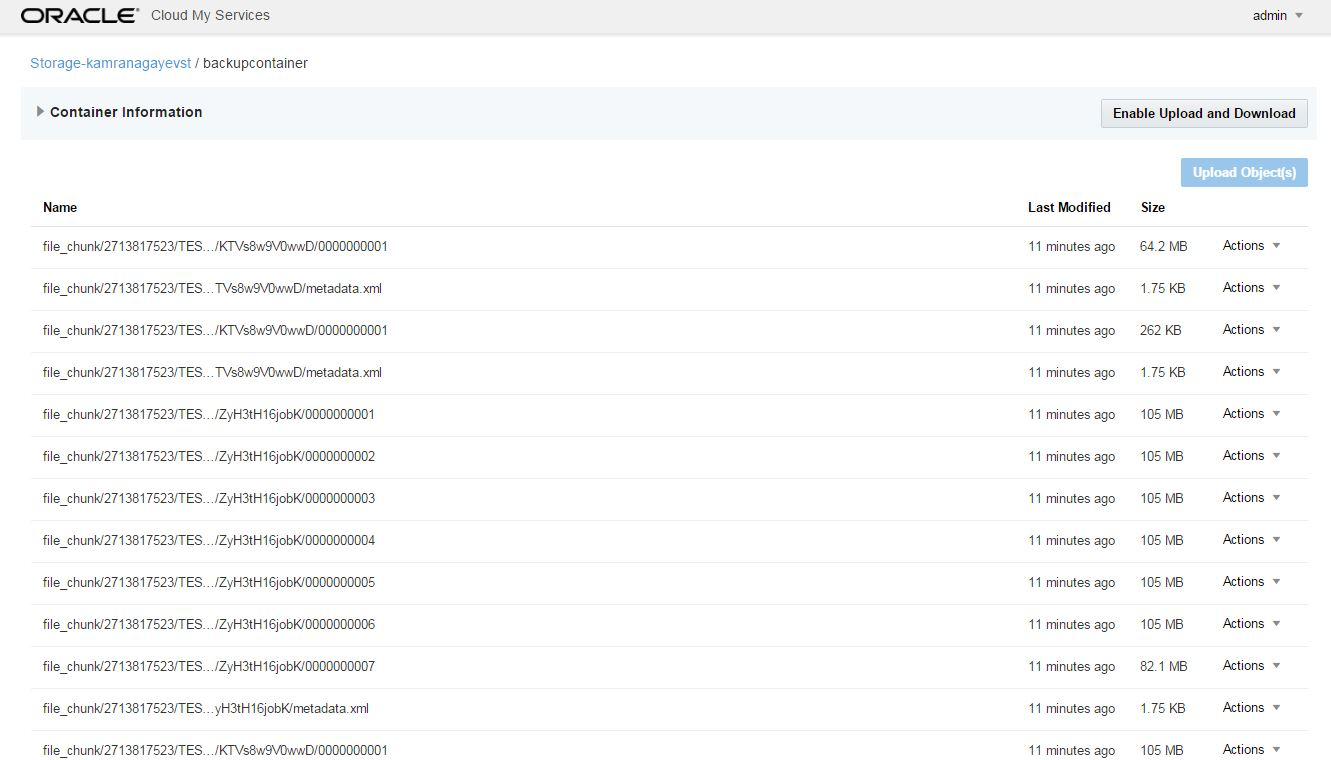The height and width of the screenshot is (760, 1331).
Task: Click the Name column header
Action: coord(60,207)
